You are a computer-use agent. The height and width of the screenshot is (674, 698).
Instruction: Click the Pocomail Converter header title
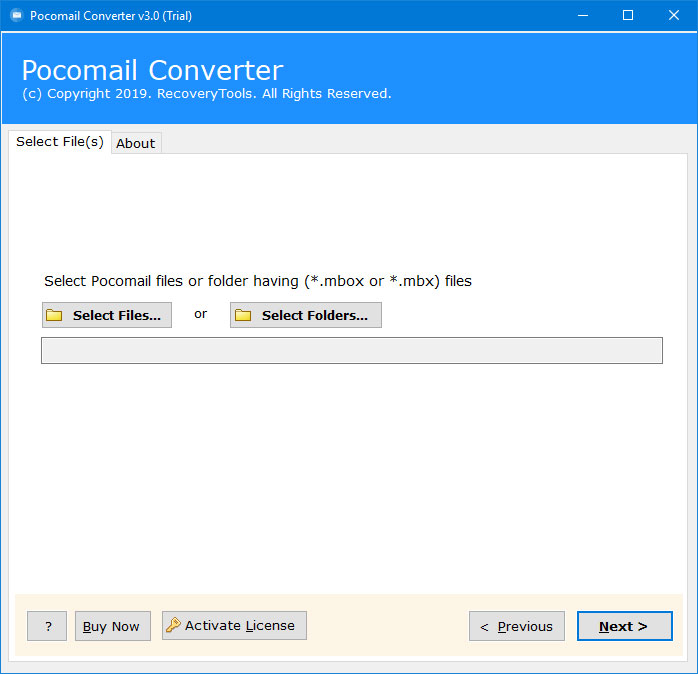coord(153,70)
